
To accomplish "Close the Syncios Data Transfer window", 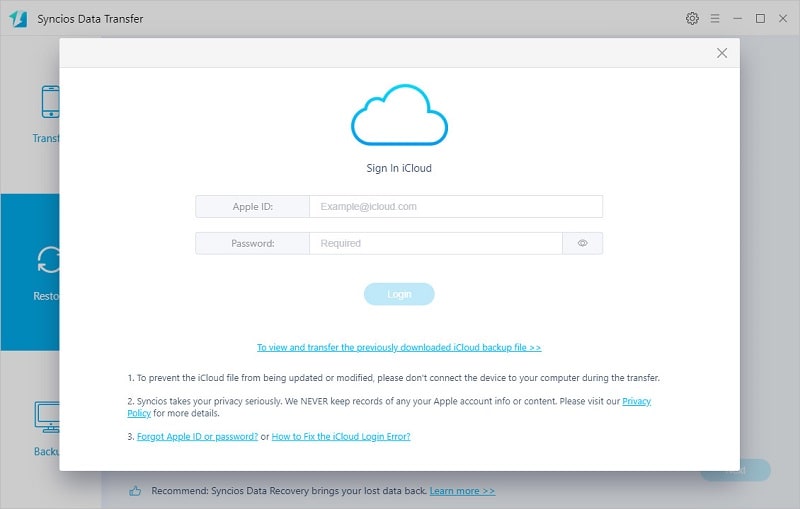I will pos(783,18).
